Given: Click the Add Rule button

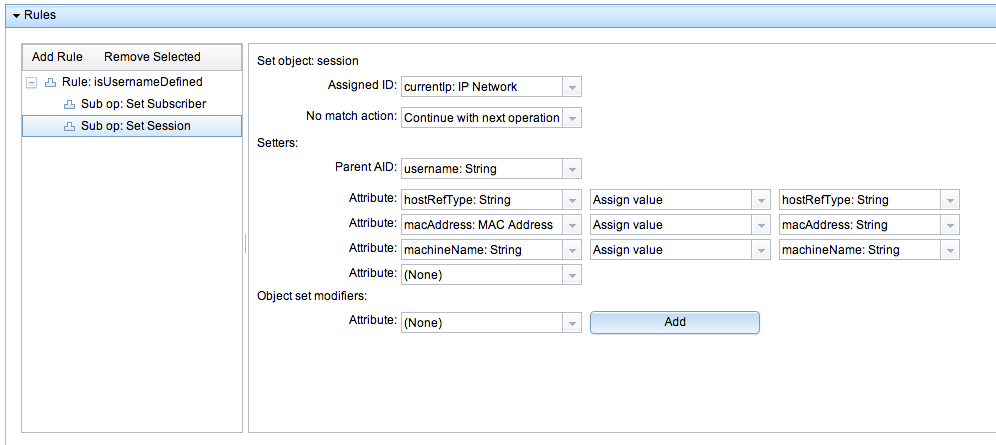Looking at the screenshot, I should click(57, 57).
